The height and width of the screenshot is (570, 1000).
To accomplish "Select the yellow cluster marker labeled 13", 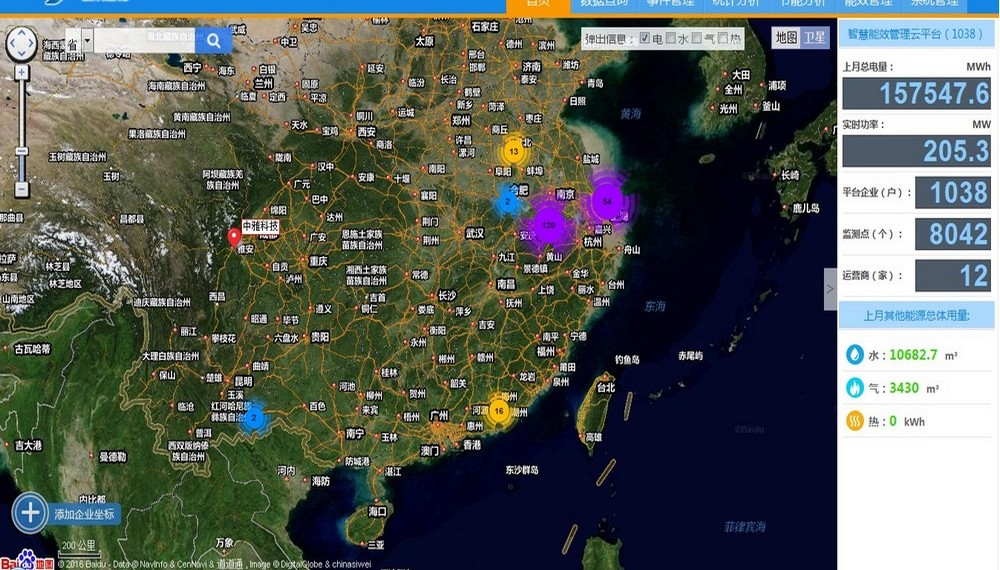I will (513, 152).
